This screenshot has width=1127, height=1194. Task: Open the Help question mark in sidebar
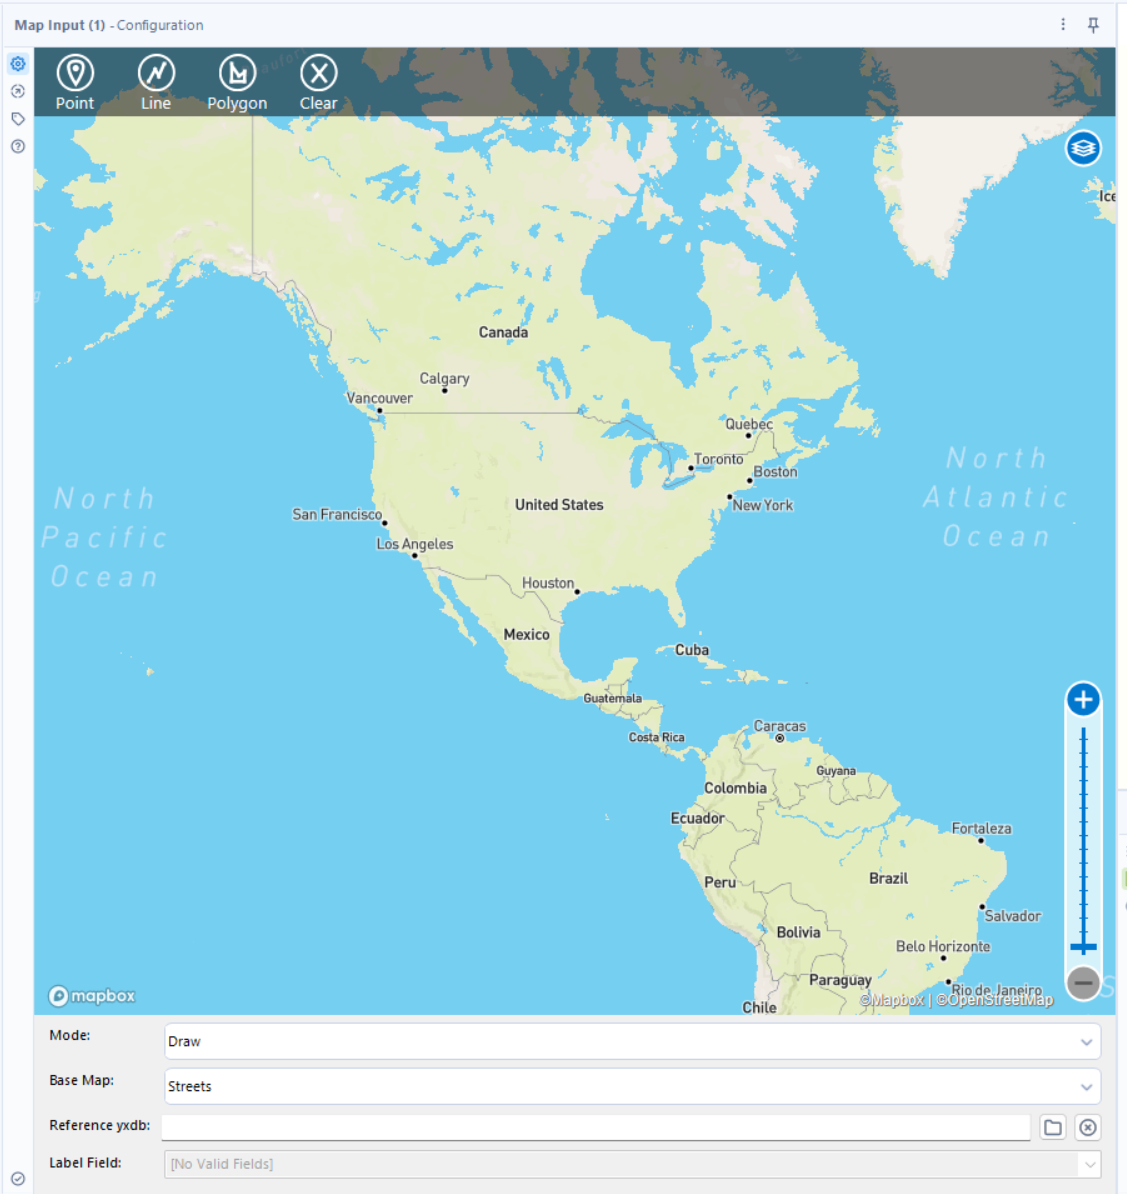click(18, 146)
